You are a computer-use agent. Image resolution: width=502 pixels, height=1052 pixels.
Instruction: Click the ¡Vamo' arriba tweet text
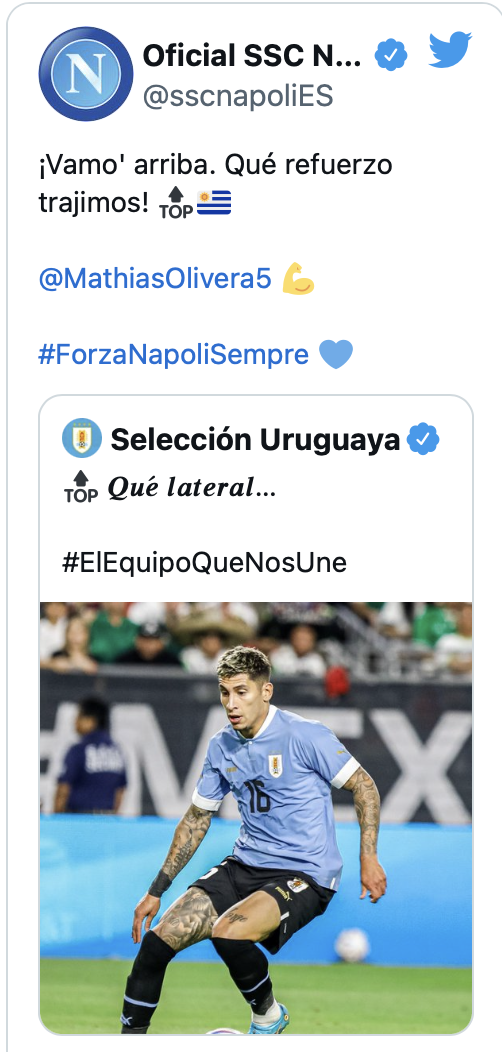215,183
